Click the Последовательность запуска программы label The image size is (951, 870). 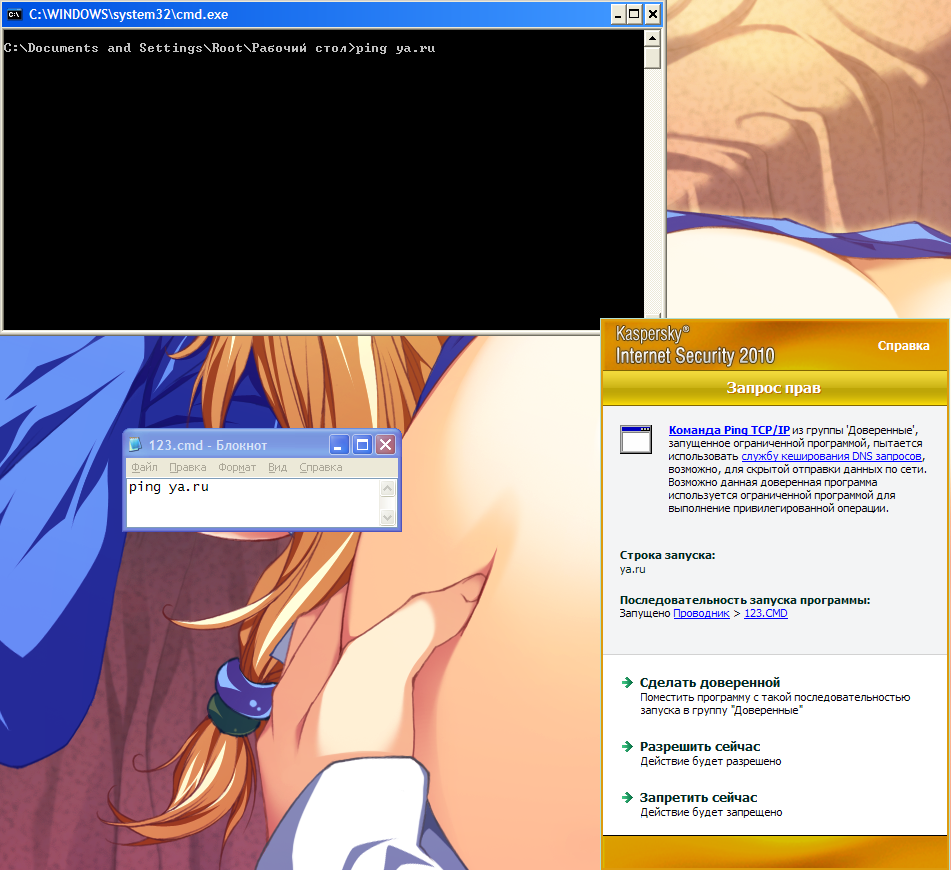click(x=745, y=600)
